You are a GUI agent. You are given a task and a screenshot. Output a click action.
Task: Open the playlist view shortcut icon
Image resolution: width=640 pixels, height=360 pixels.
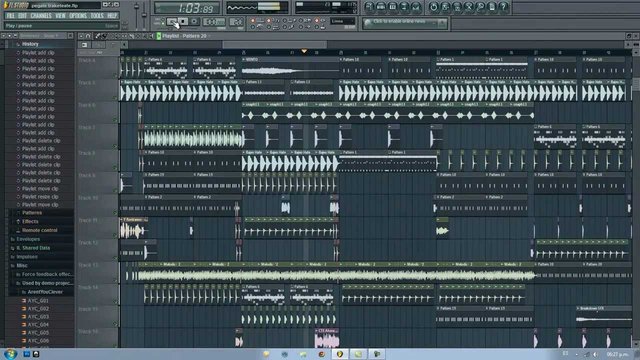pos(369,7)
